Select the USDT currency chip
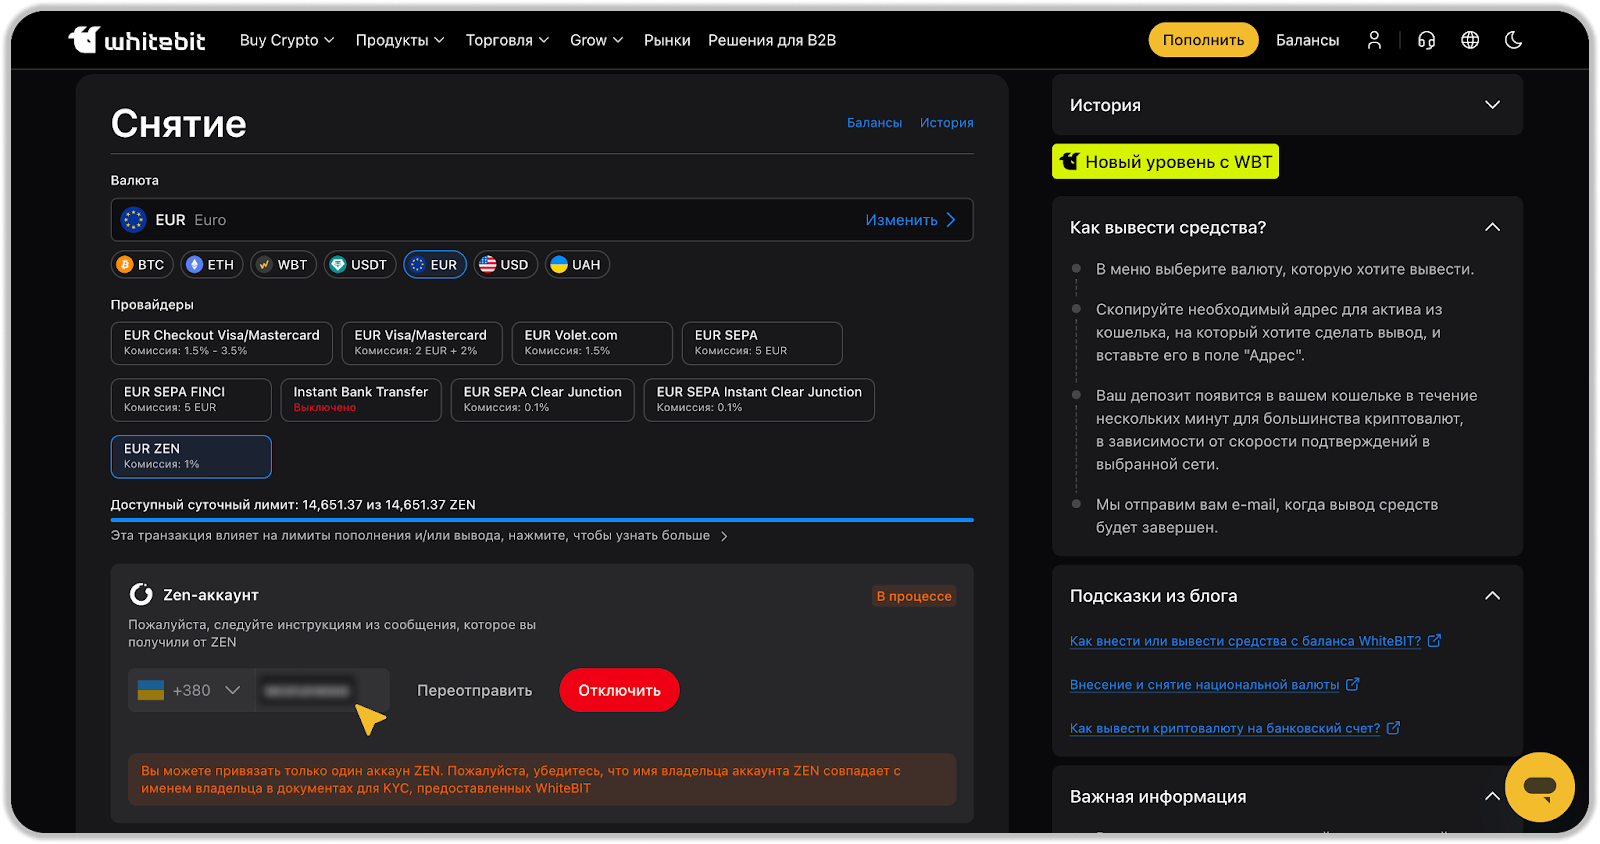 pyautogui.click(x=359, y=265)
